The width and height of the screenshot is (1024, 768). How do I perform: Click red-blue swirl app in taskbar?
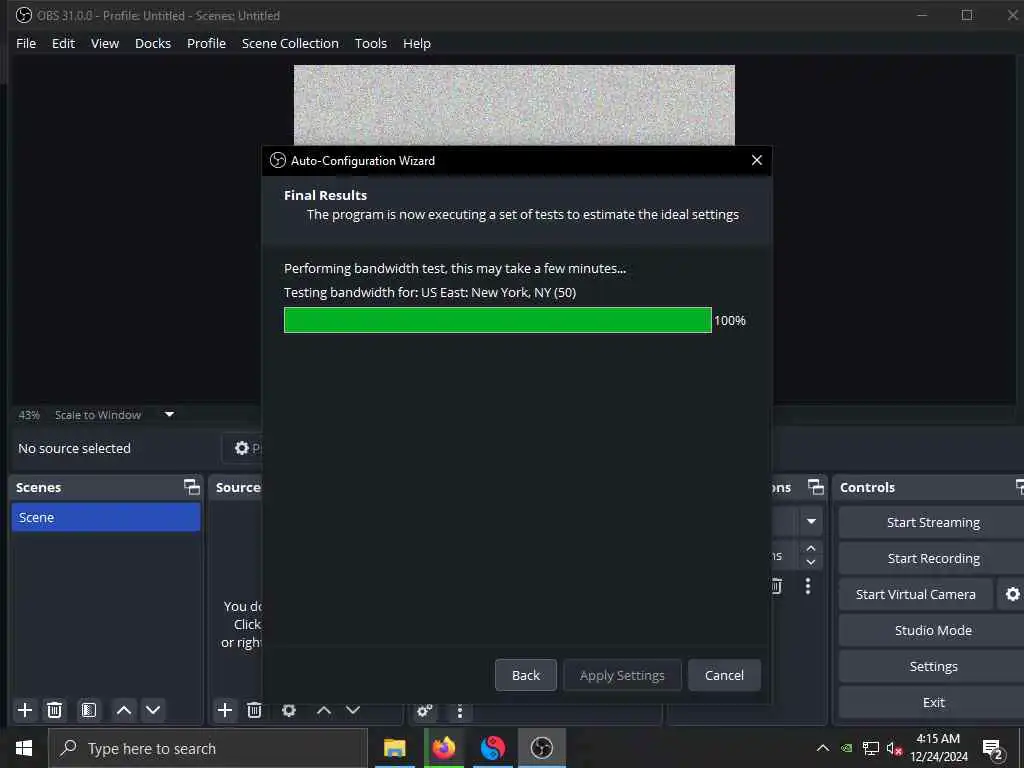coord(492,748)
